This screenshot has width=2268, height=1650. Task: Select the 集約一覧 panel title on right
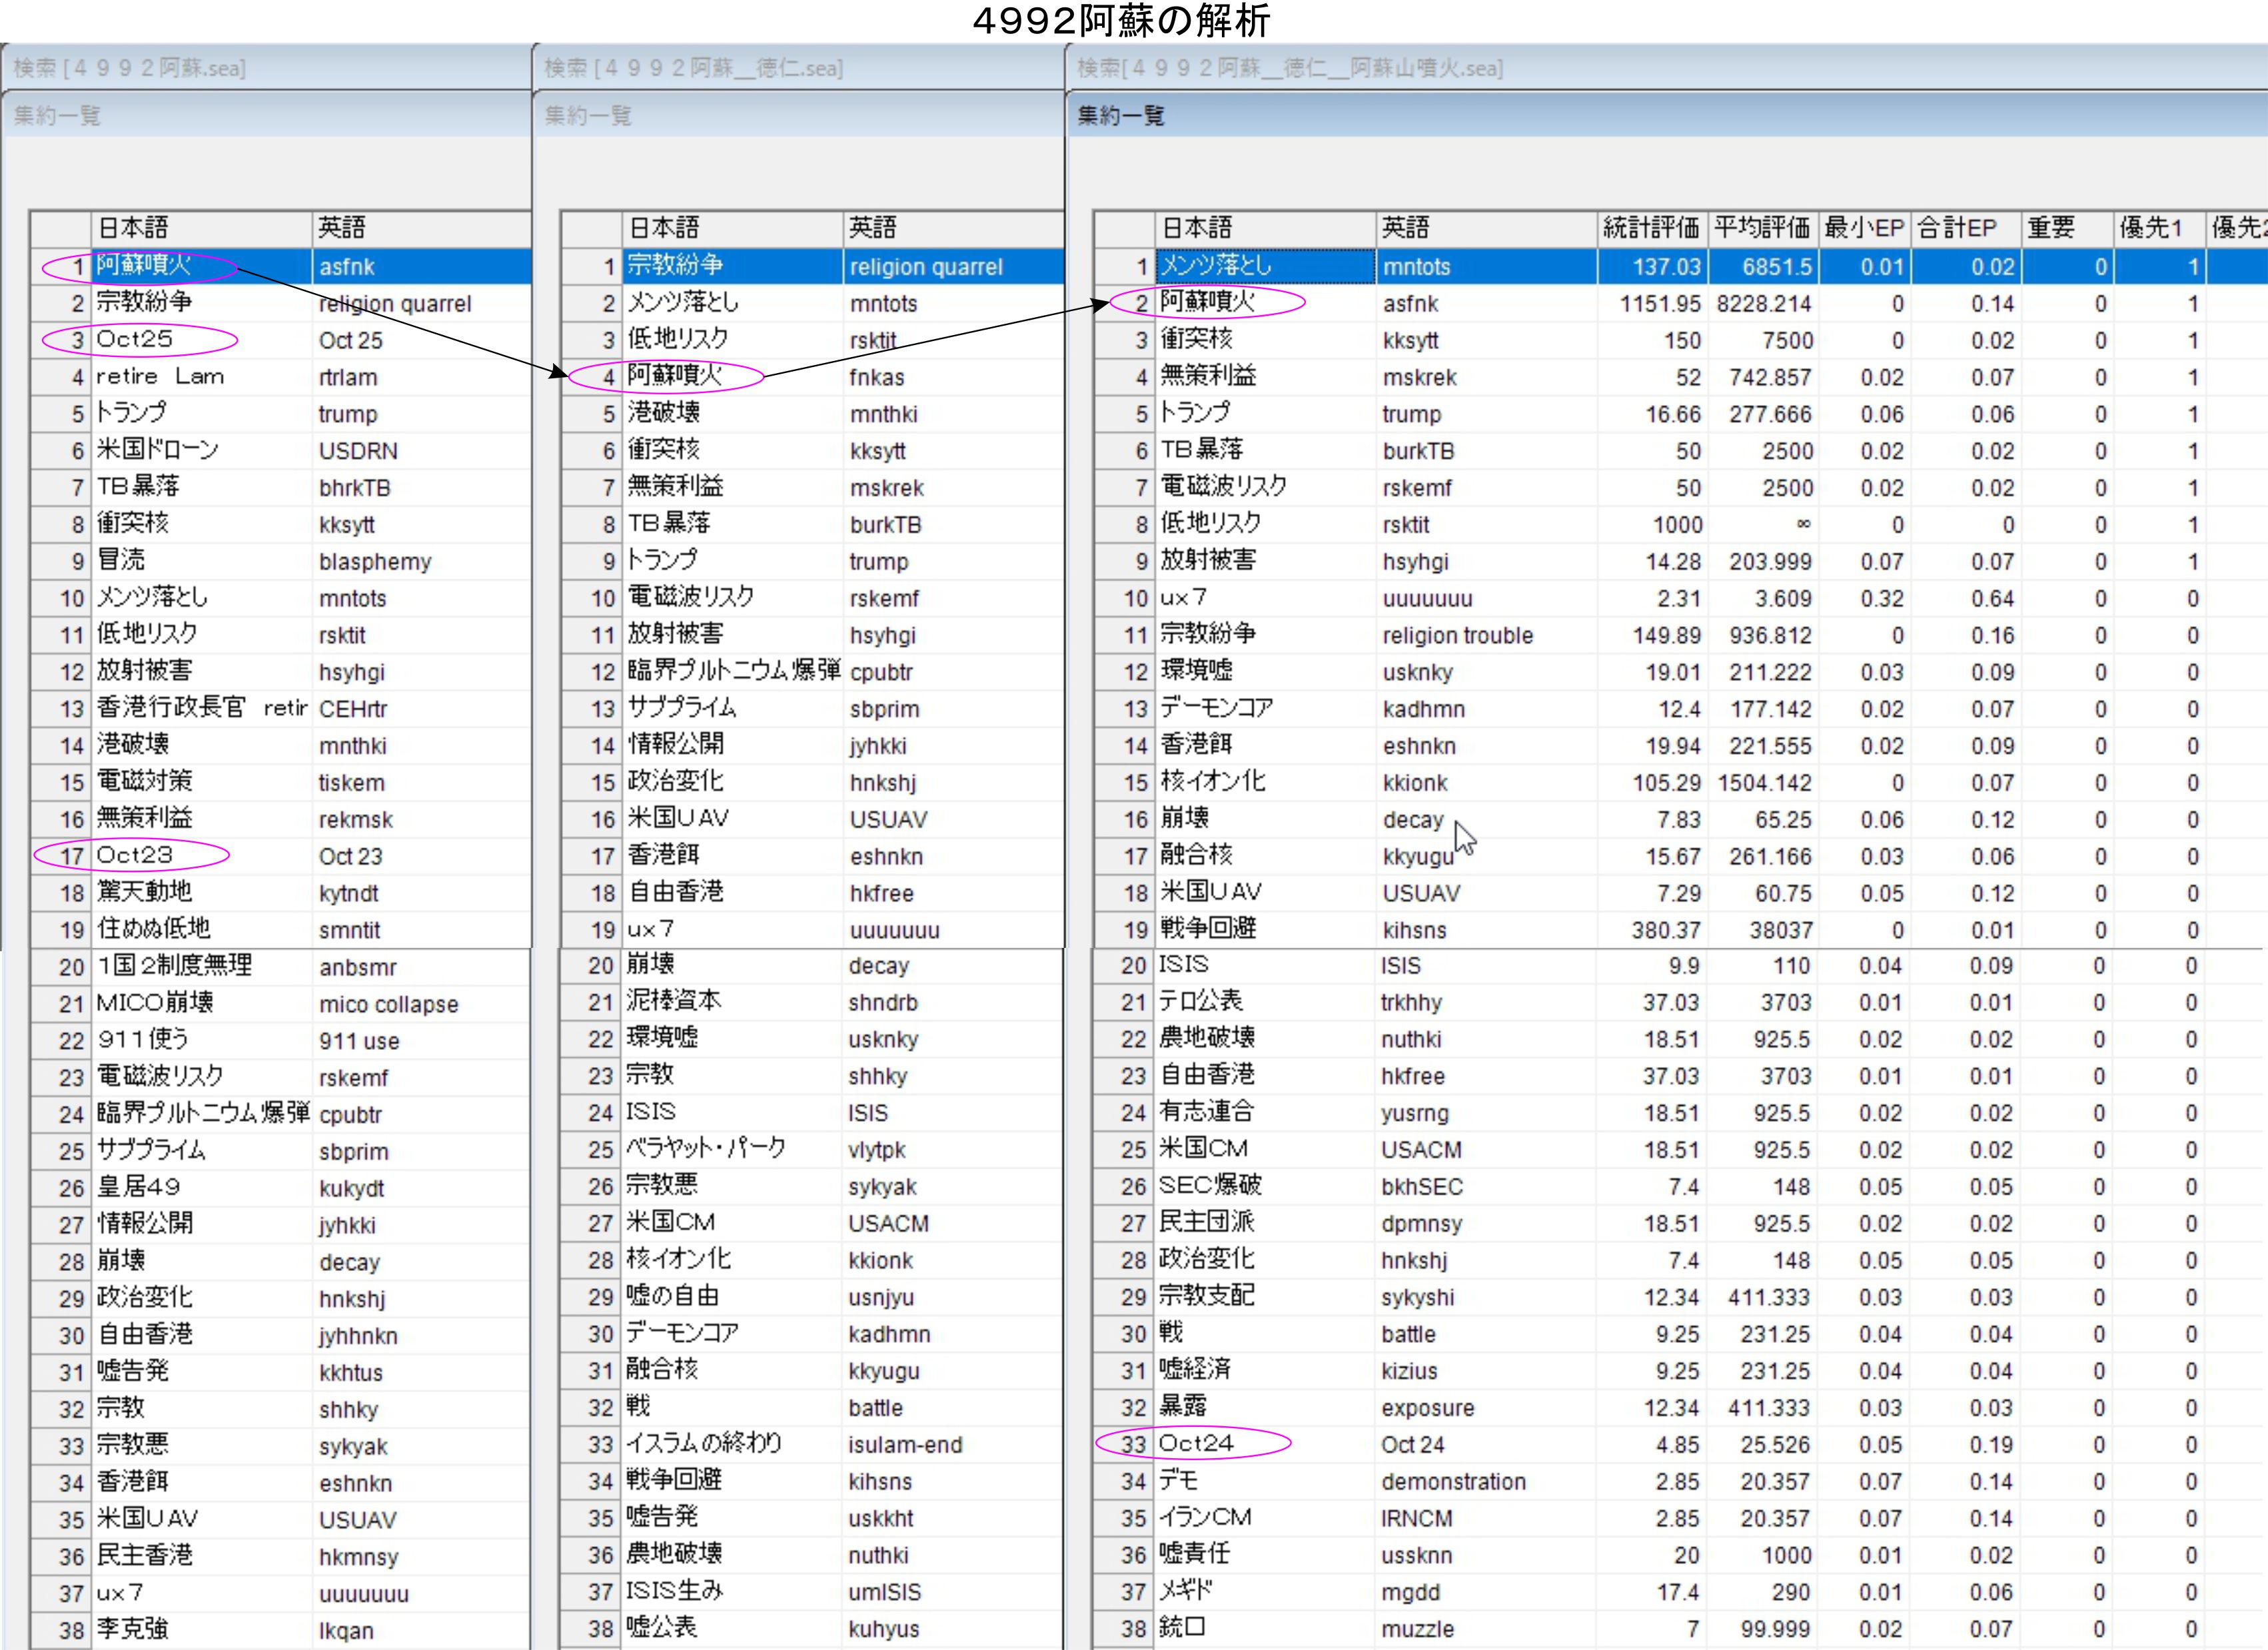point(1120,116)
